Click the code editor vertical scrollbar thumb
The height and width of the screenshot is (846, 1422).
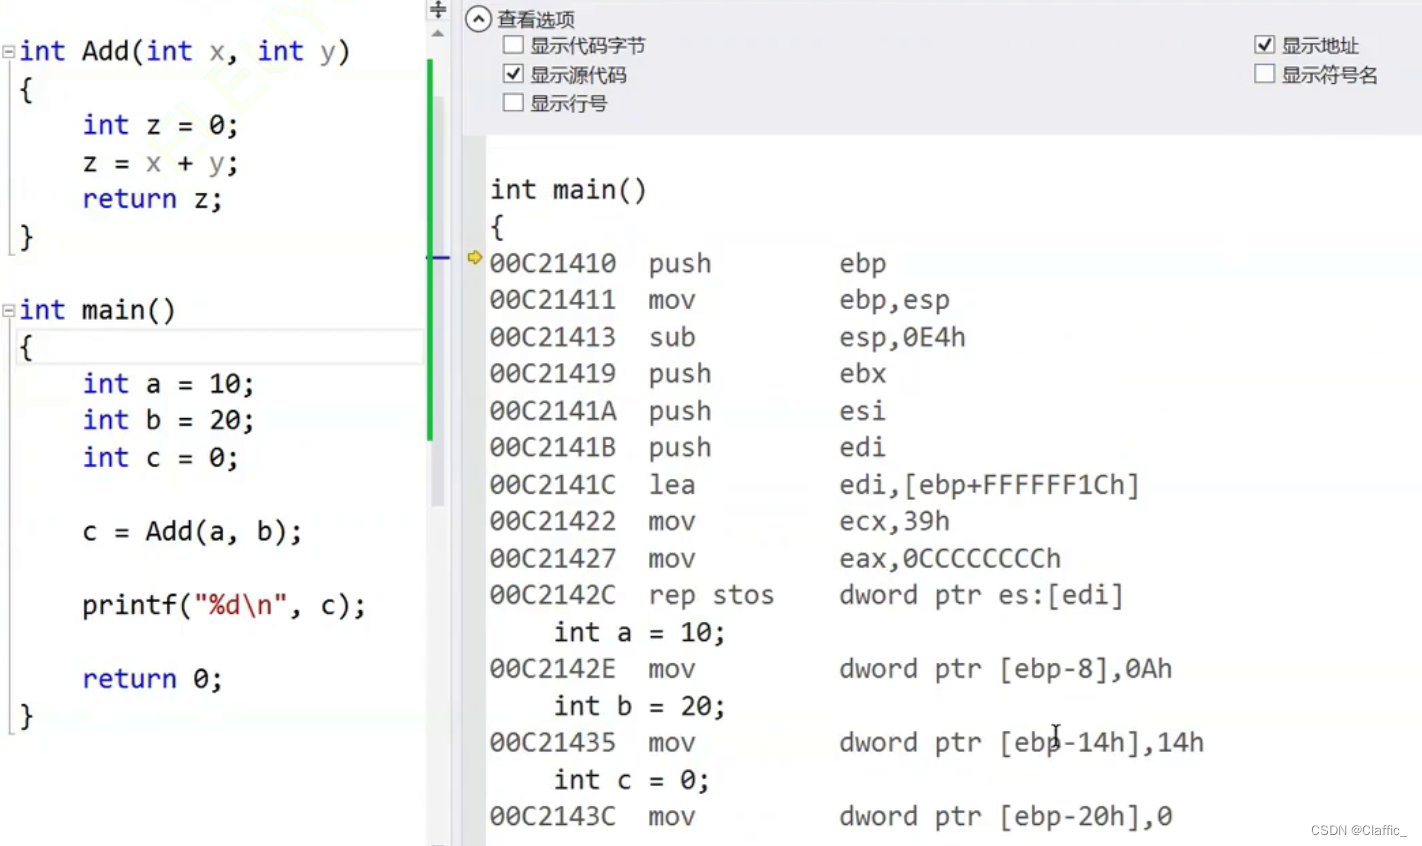coord(437,300)
